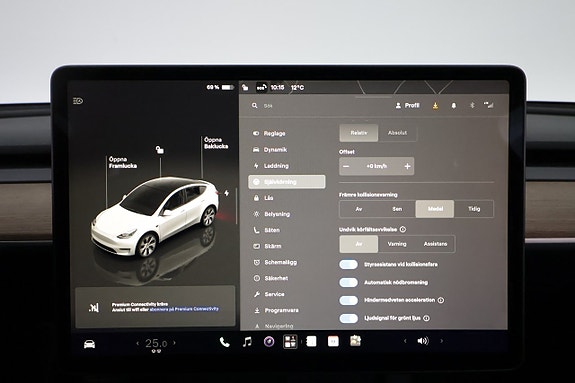Select Relativ speed offset mode
The height and width of the screenshot is (383, 575).
(359, 133)
